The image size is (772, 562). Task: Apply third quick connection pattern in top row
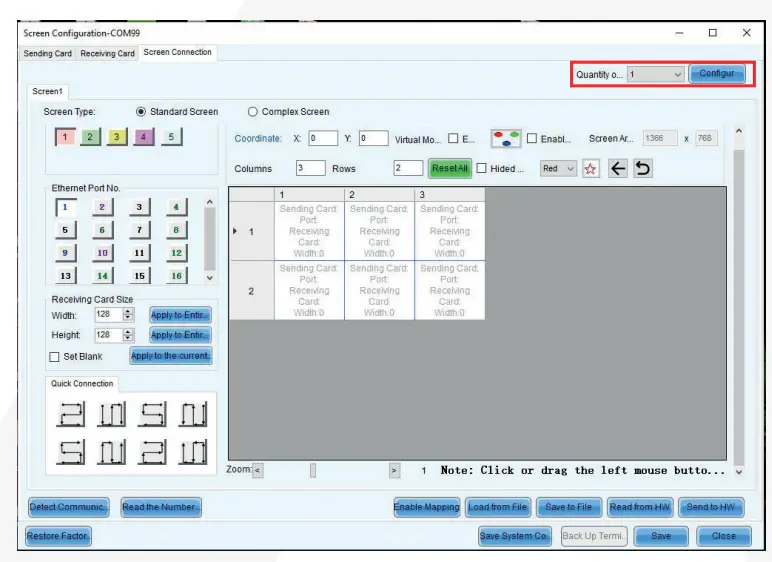152,414
